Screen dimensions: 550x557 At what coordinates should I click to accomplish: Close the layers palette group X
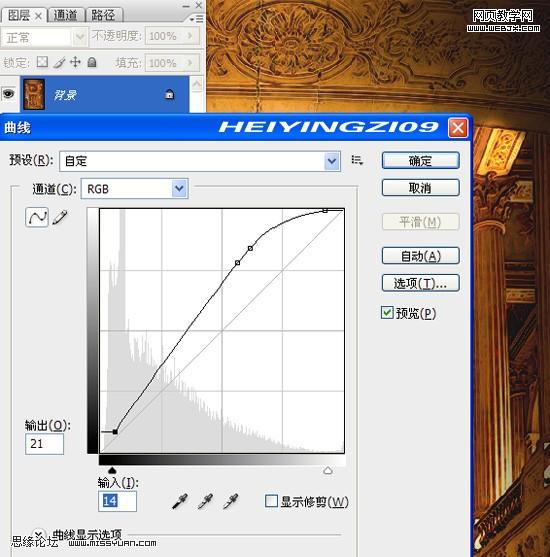click(199, 5)
